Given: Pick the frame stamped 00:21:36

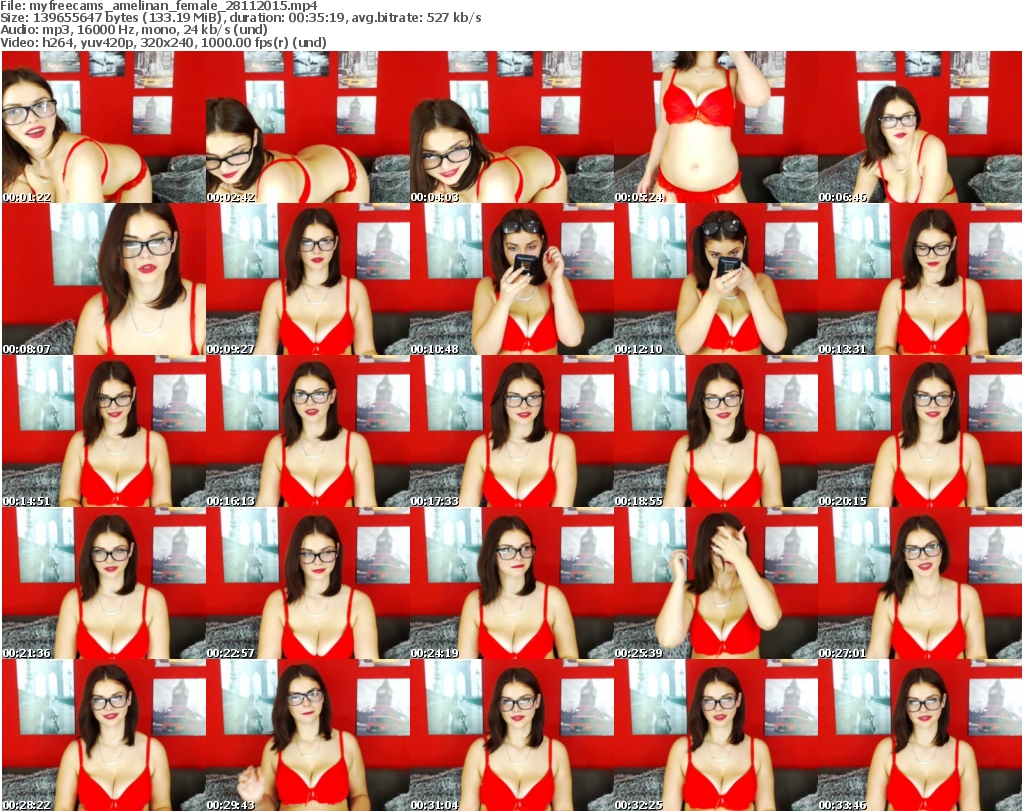Looking at the screenshot, I should (x=104, y=583).
